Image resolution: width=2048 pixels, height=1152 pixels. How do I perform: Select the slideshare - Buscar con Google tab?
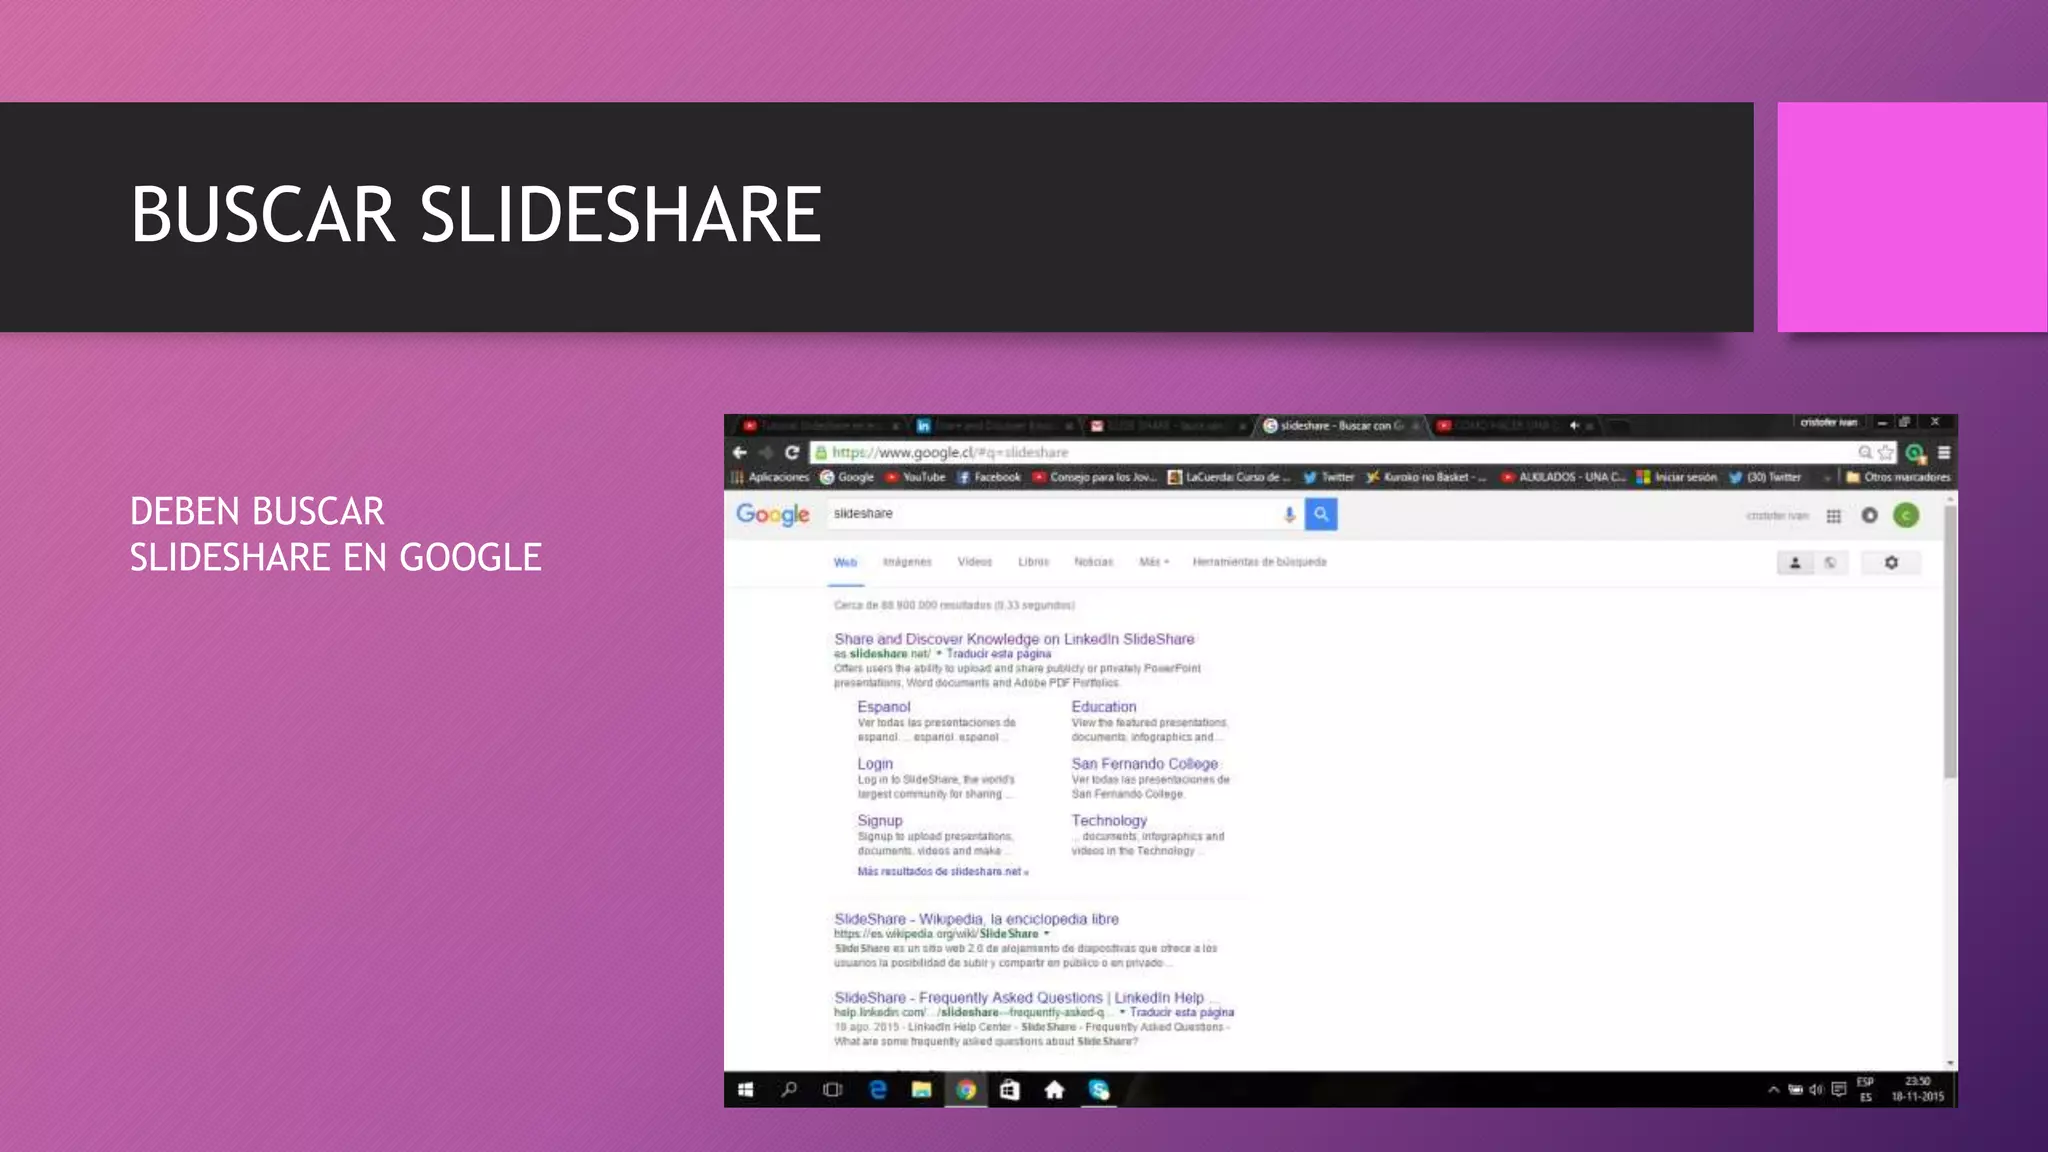1340,426
